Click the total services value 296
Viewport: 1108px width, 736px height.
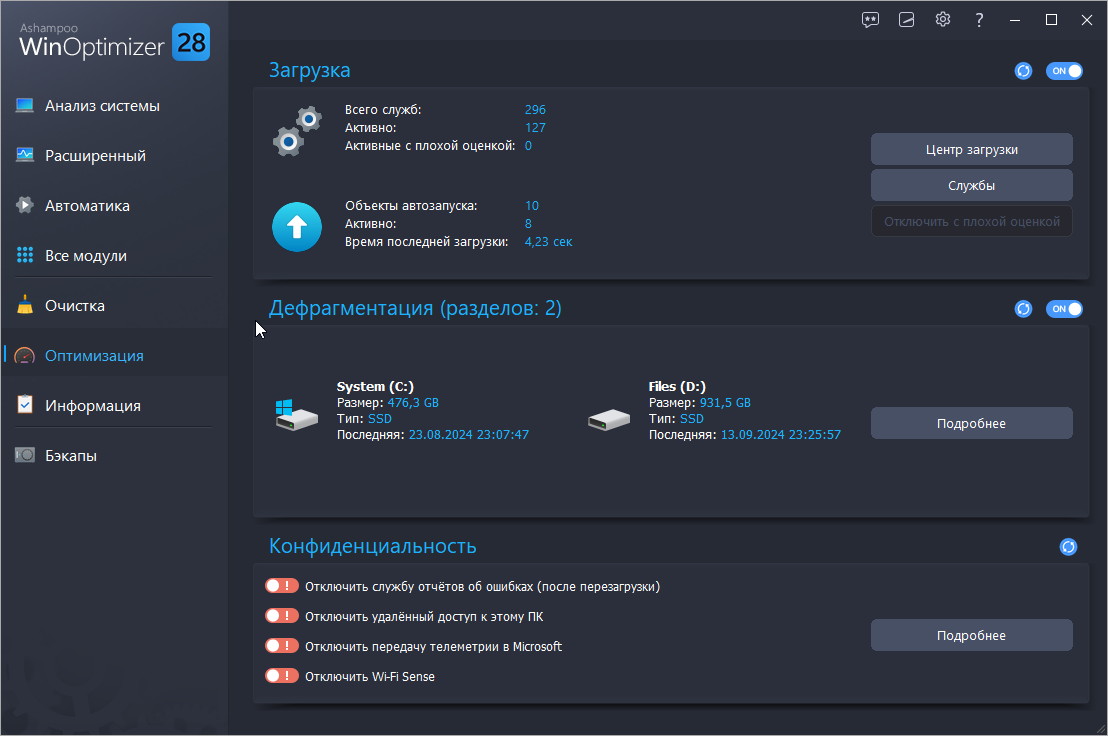coord(535,109)
